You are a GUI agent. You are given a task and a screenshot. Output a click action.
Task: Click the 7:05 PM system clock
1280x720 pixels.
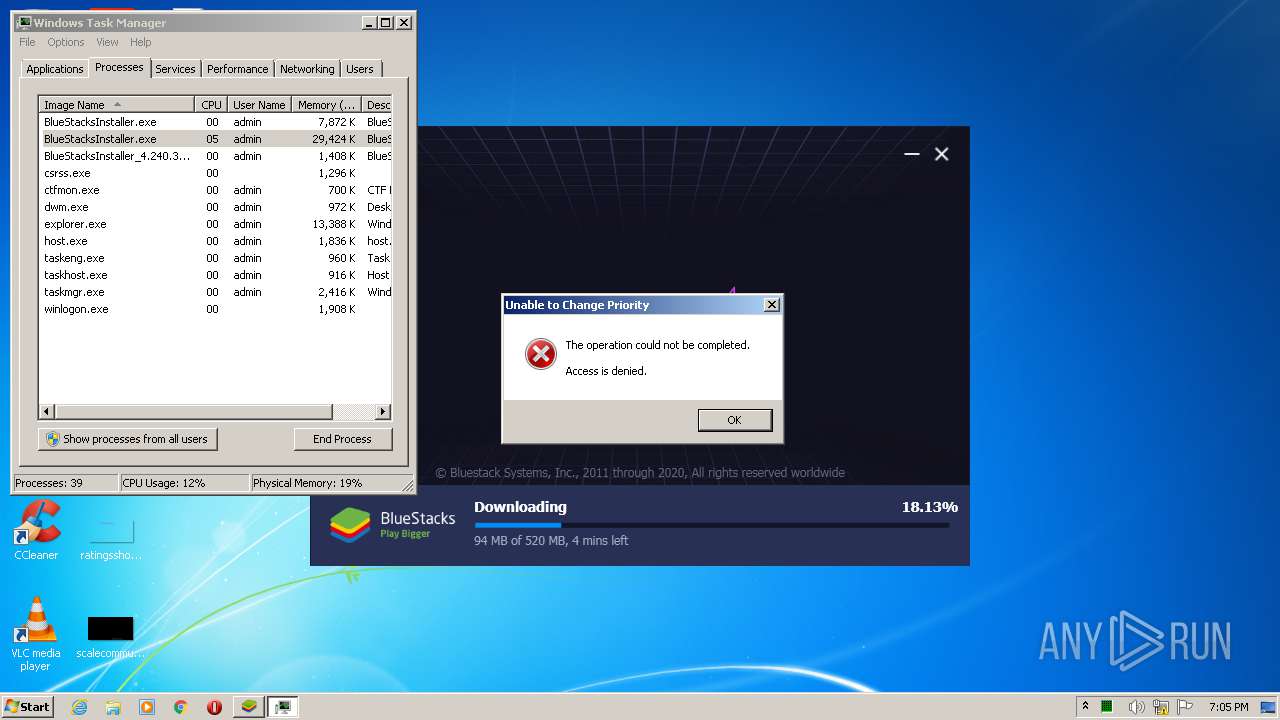[x=1228, y=707]
